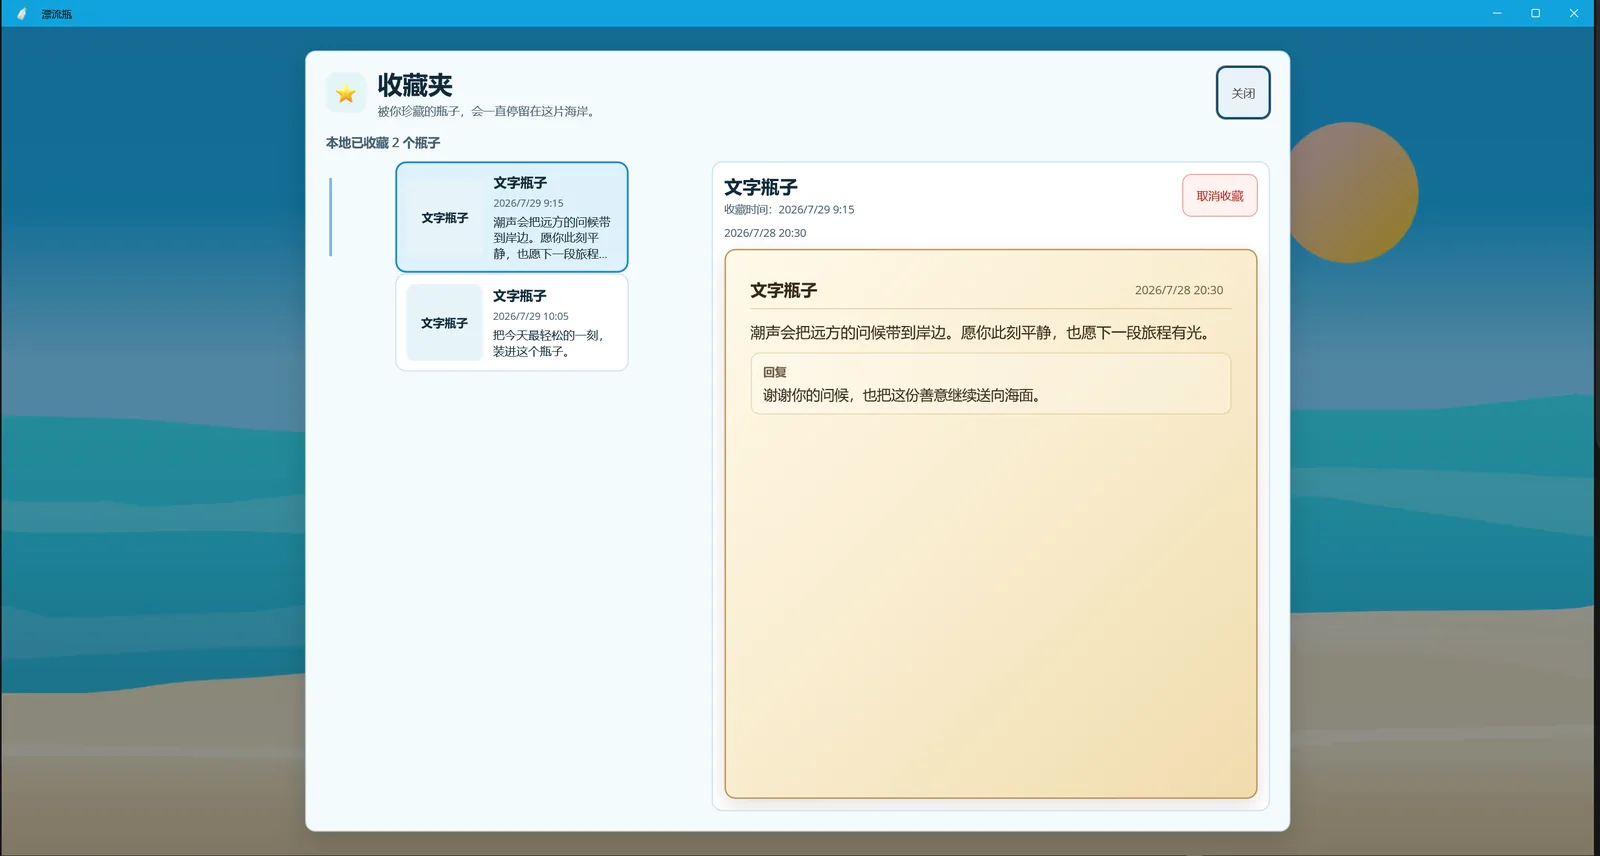Click the 漂流瓶 app icon in title bar
The height and width of the screenshot is (856, 1600).
tap(21, 14)
